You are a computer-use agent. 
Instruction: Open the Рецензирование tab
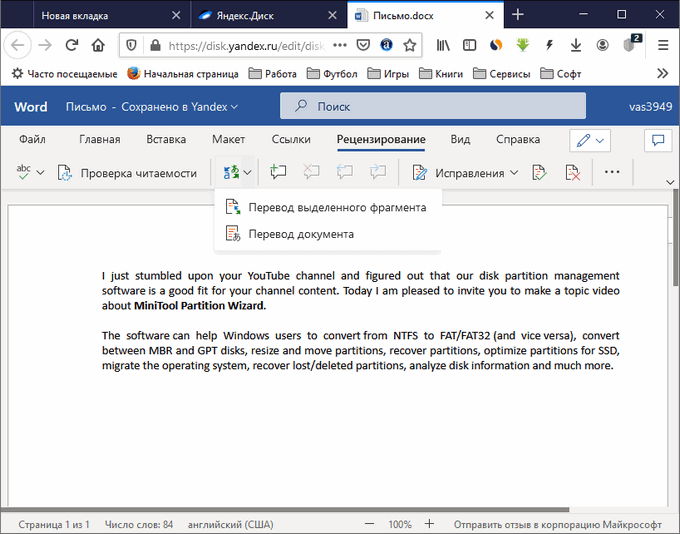coord(381,139)
